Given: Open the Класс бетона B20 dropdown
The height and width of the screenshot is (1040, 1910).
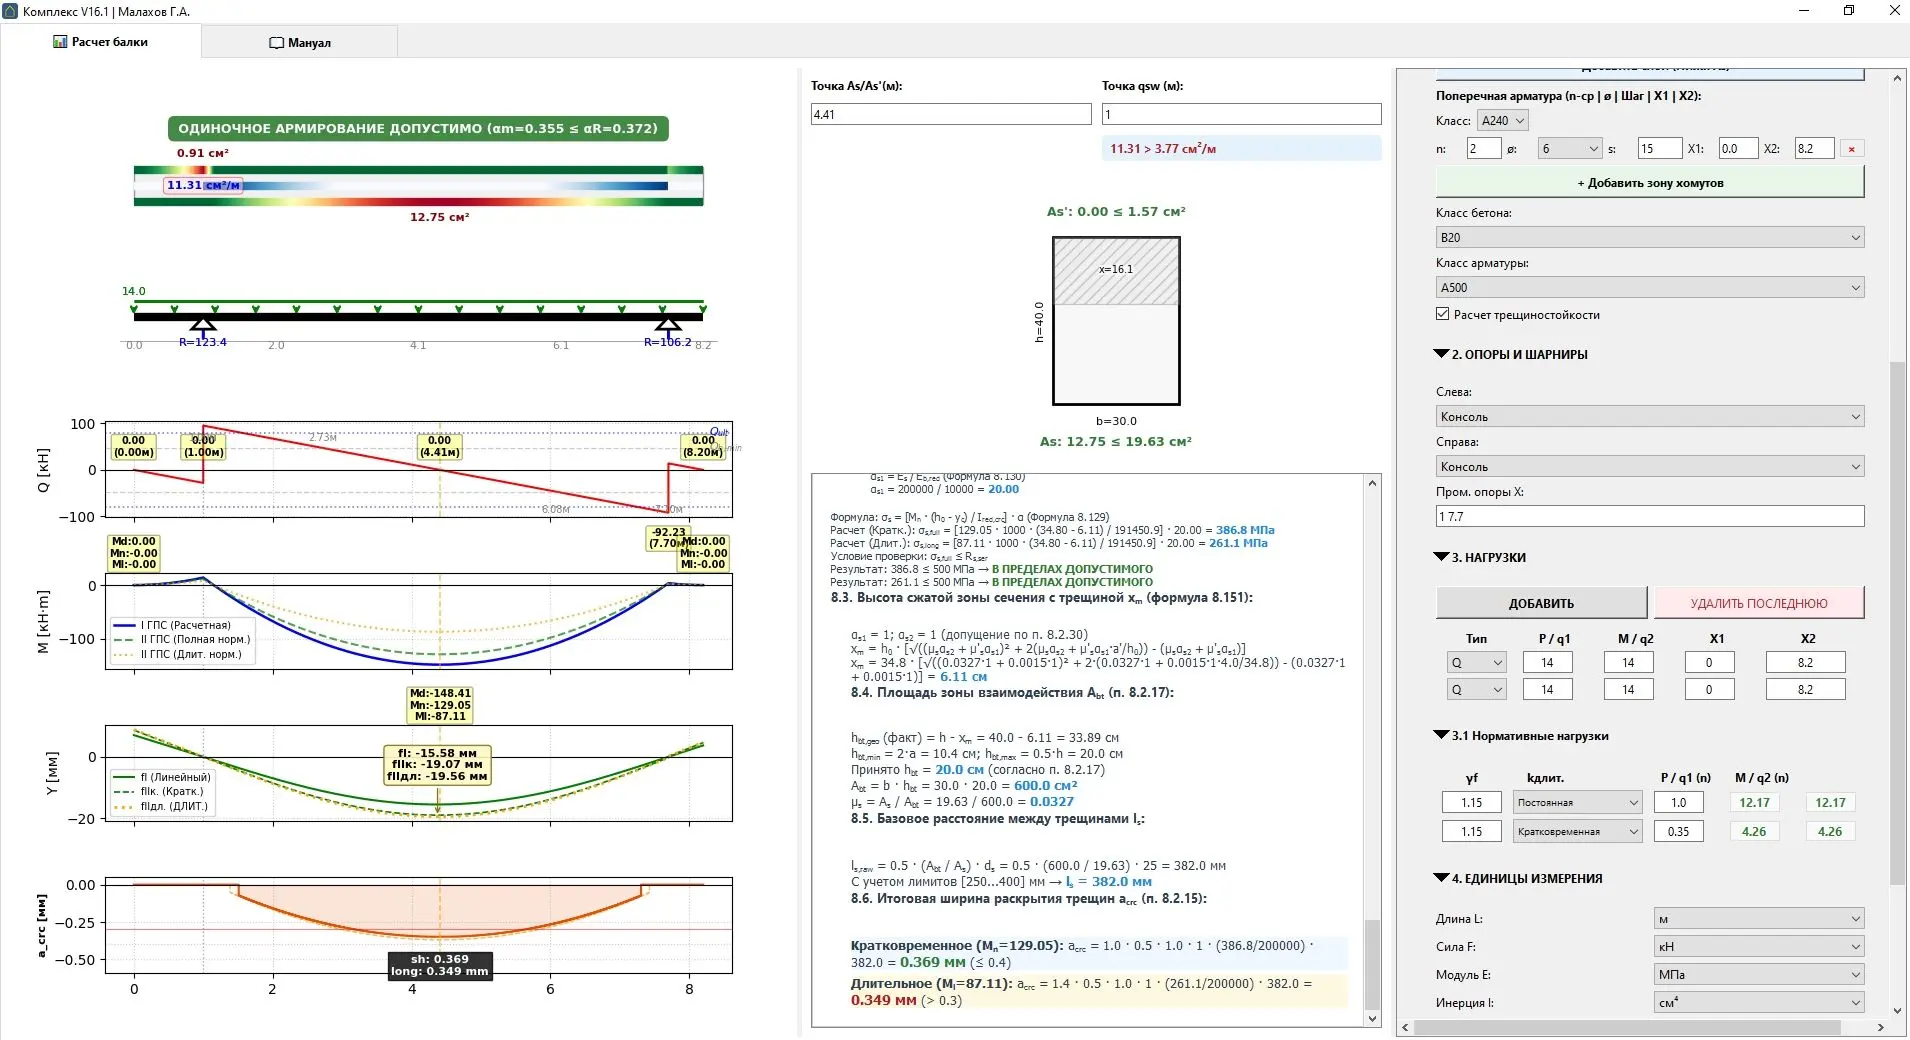Looking at the screenshot, I should pos(1649,237).
